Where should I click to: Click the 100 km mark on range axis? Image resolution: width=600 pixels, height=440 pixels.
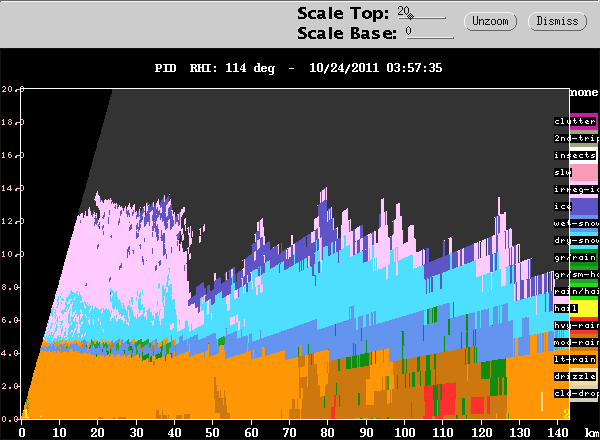pos(404,432)
